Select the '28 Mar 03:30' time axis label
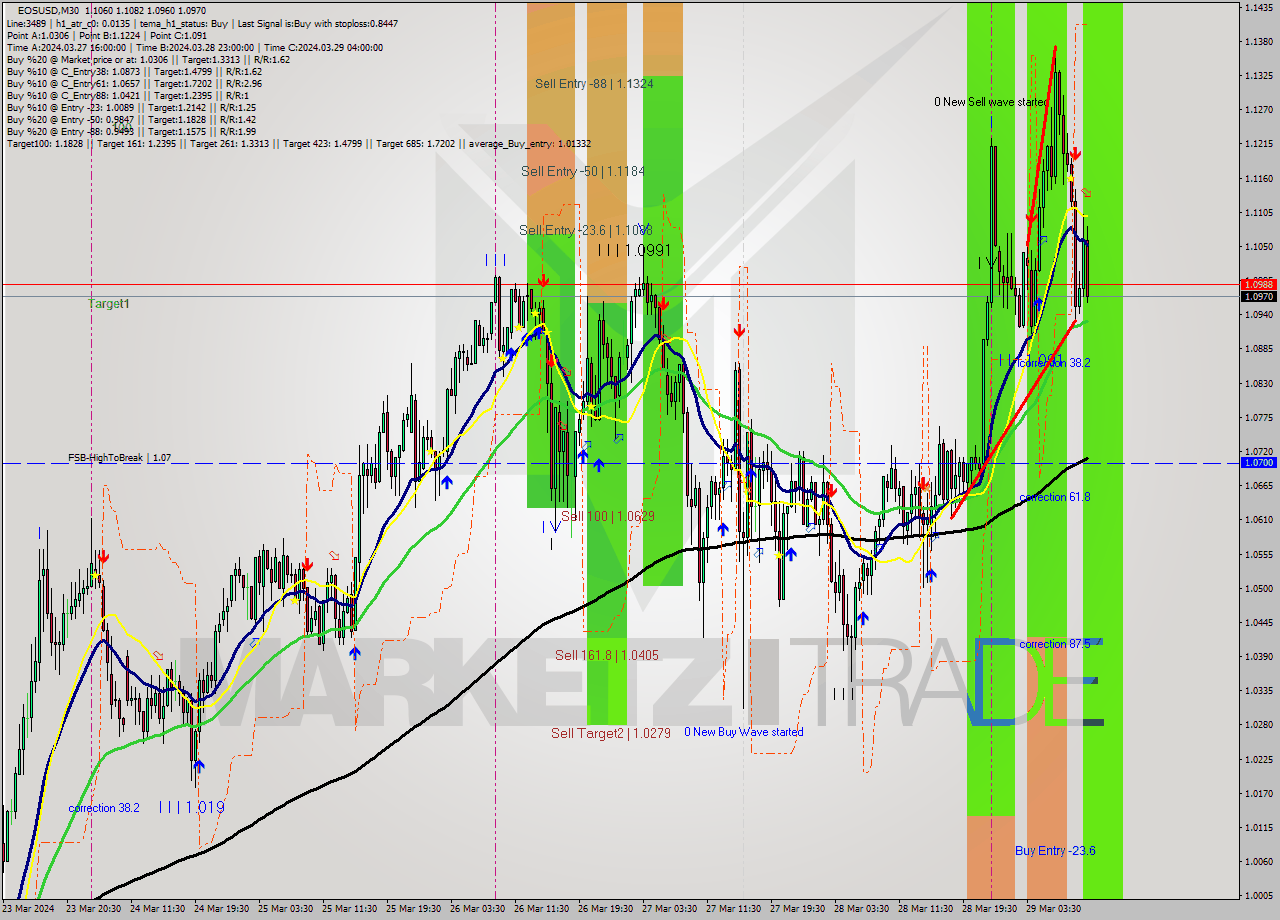This screenshot has height=920, width=1280. pos(861,909)
